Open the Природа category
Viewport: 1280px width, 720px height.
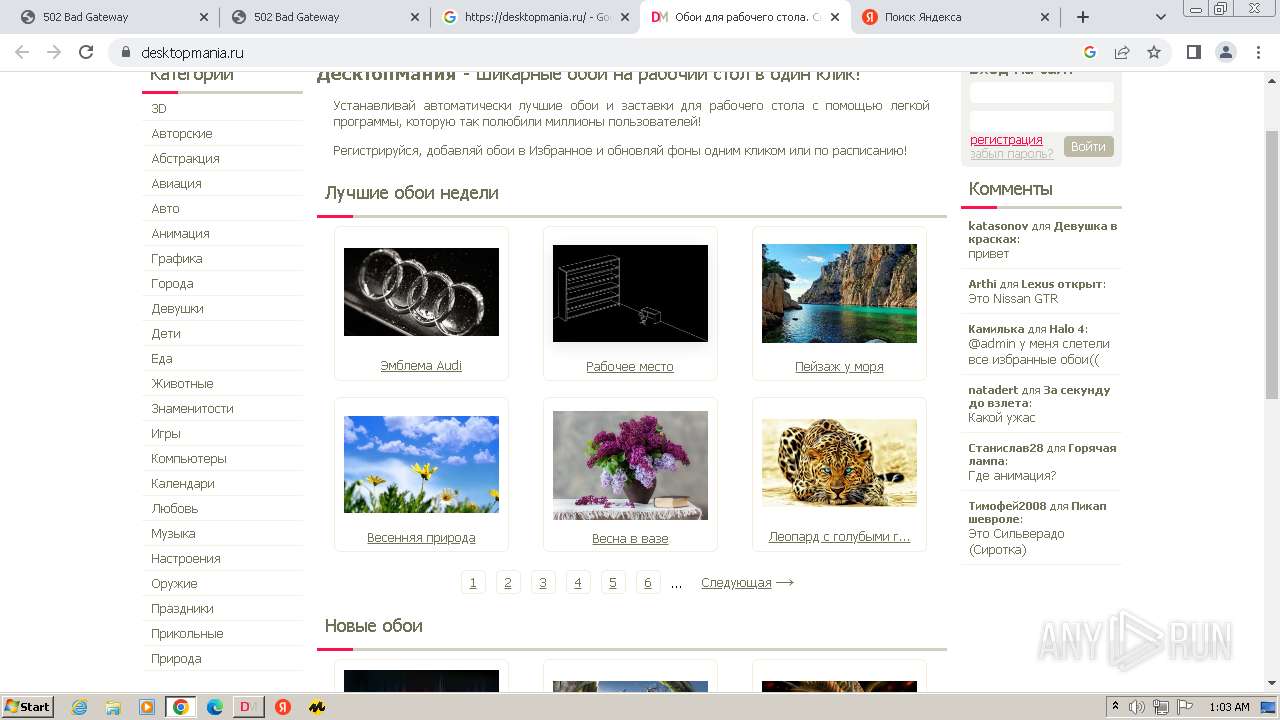click(176, 658)
